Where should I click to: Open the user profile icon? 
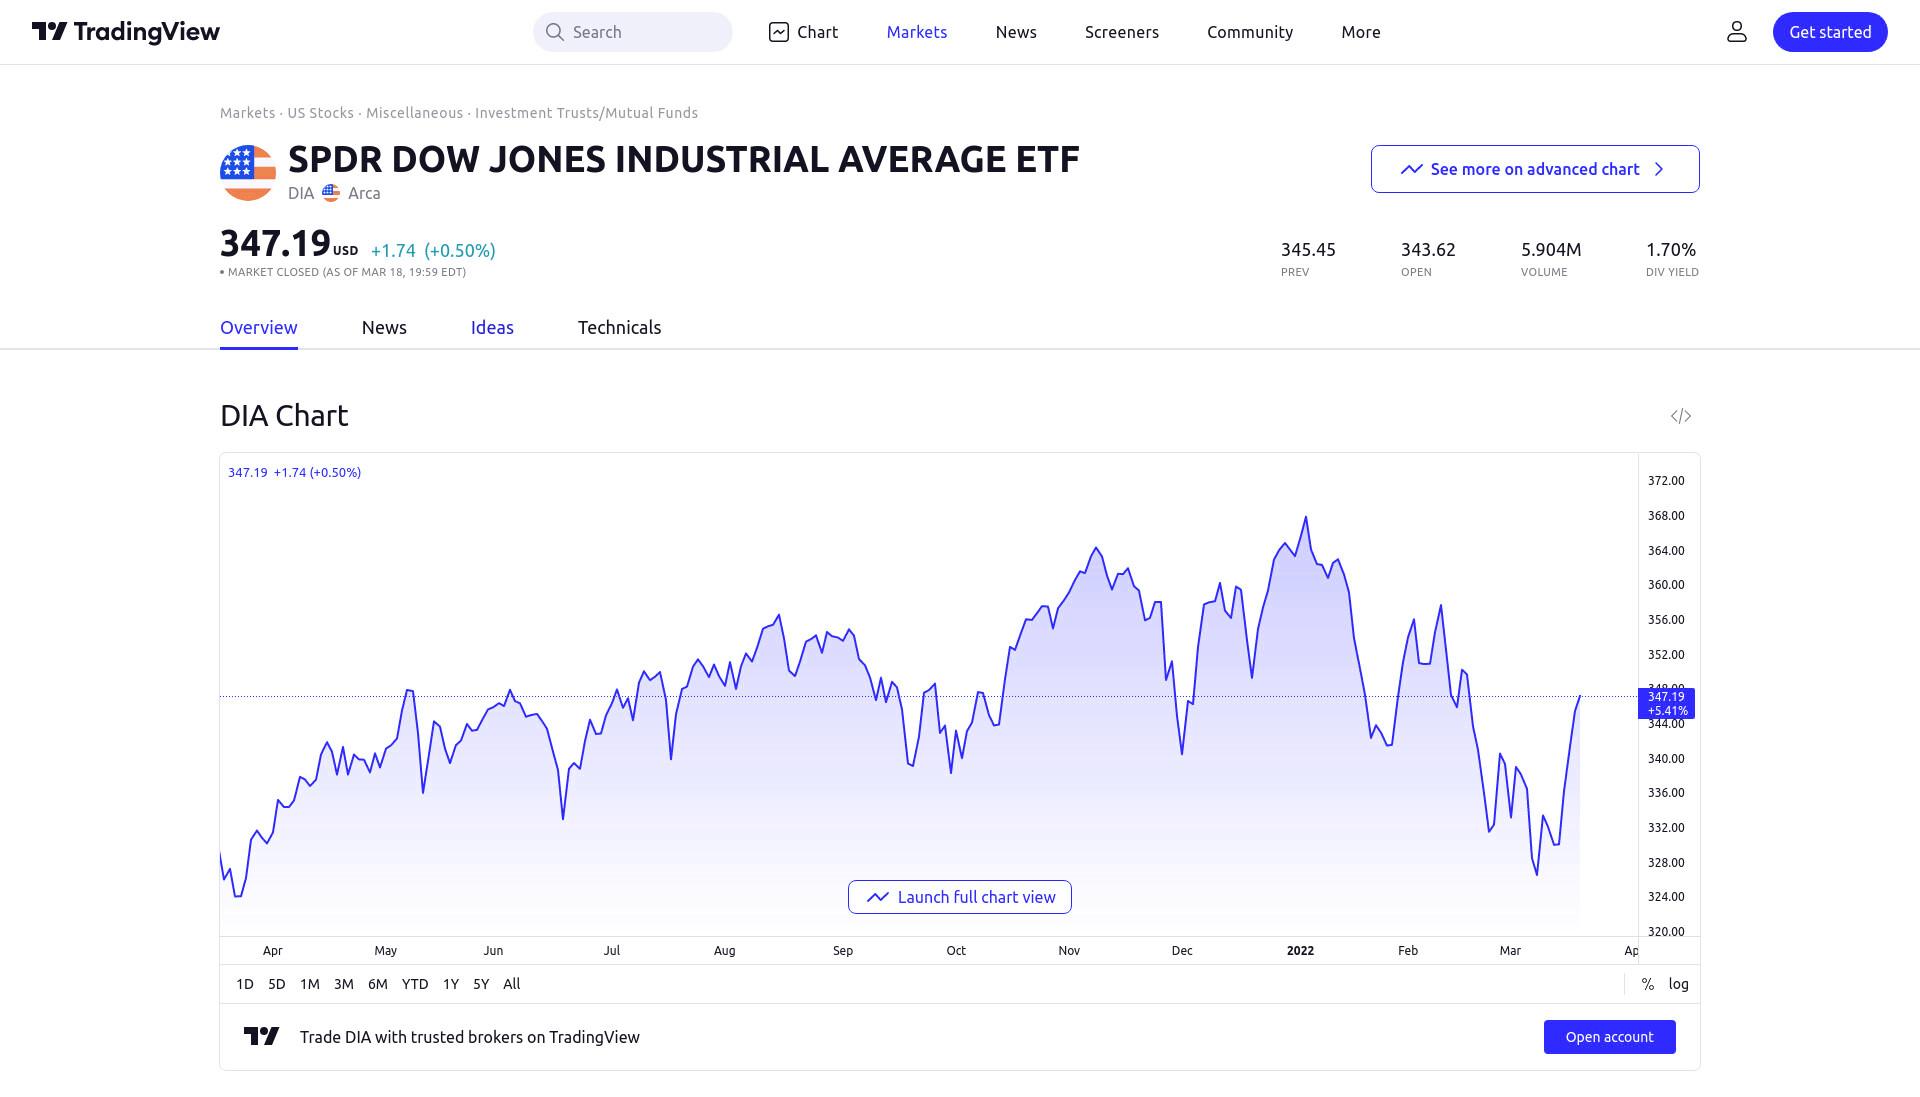(1737, 32)
